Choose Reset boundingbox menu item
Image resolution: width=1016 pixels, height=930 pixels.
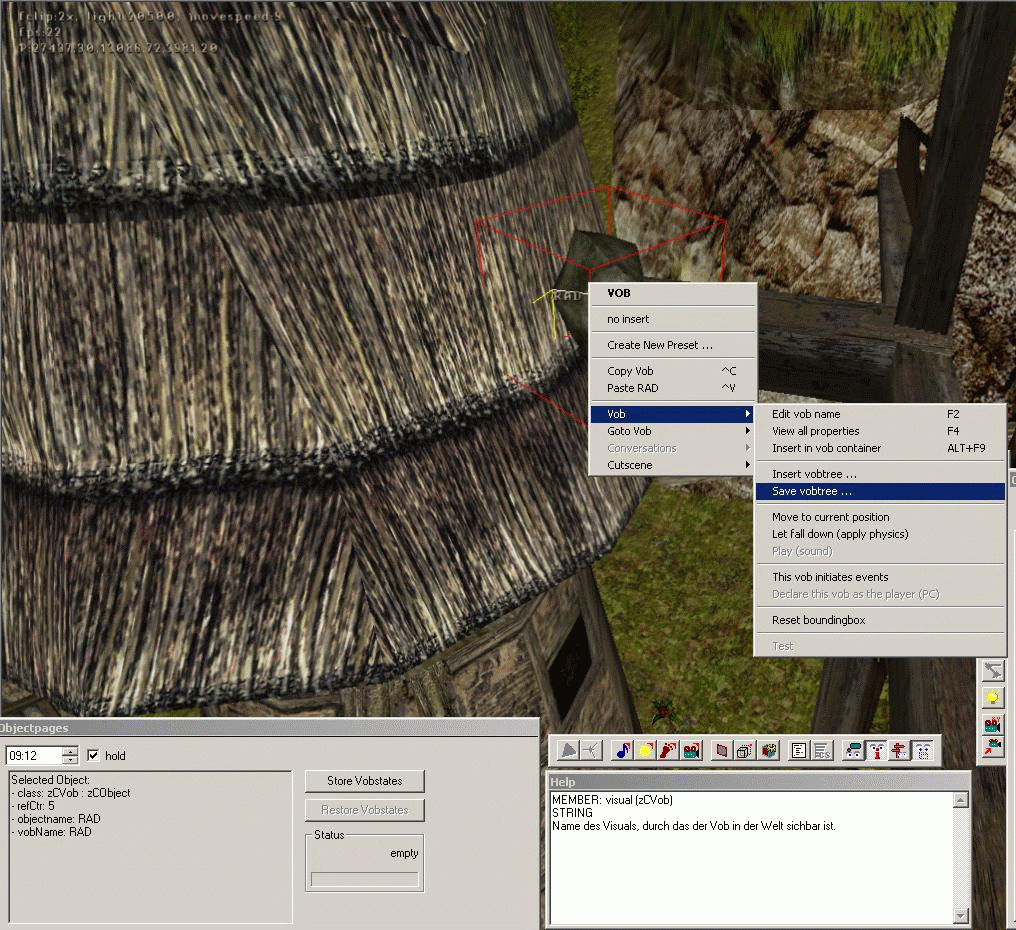pos(880,620)
